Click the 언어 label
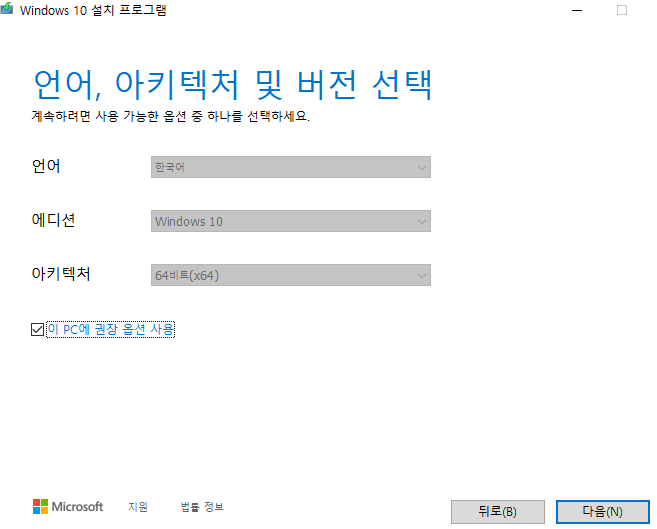 pos(46,166)
